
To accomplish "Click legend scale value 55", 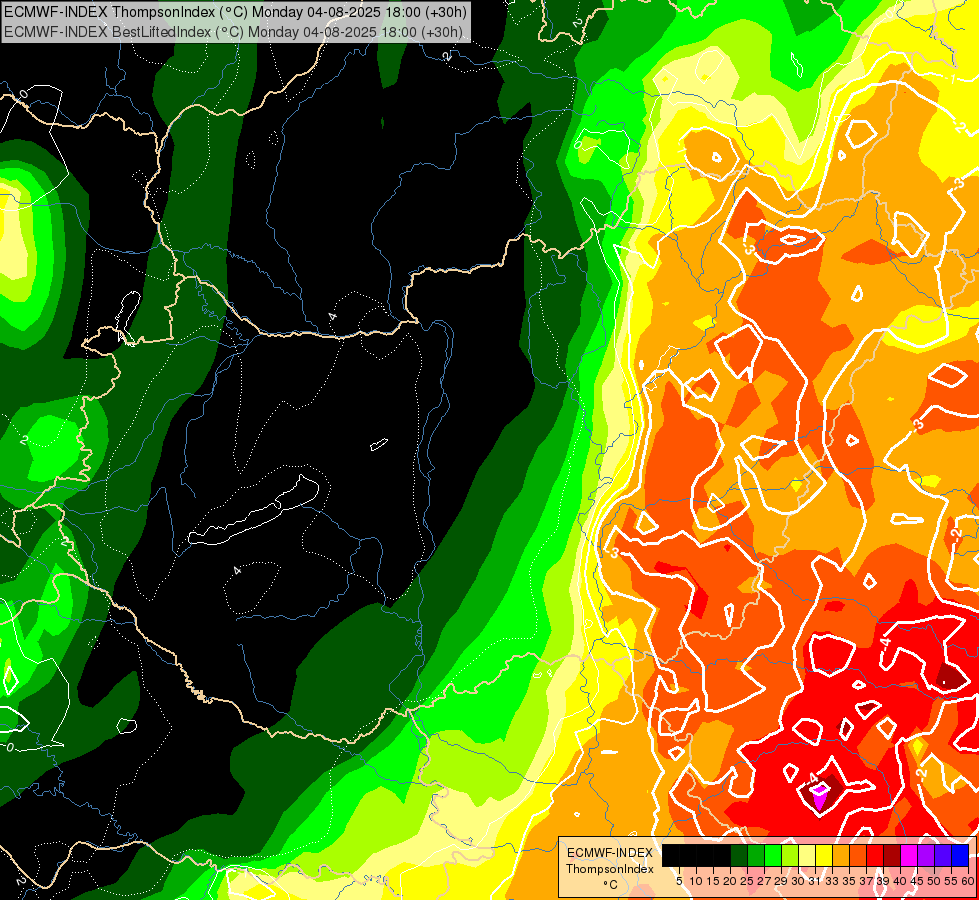I will (952, 881).
